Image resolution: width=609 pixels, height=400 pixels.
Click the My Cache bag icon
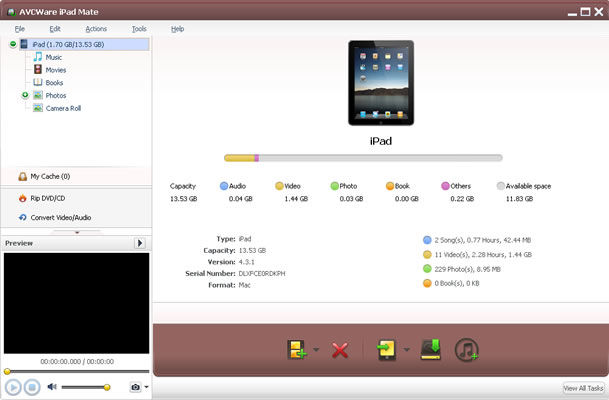[x=23, y=176]
